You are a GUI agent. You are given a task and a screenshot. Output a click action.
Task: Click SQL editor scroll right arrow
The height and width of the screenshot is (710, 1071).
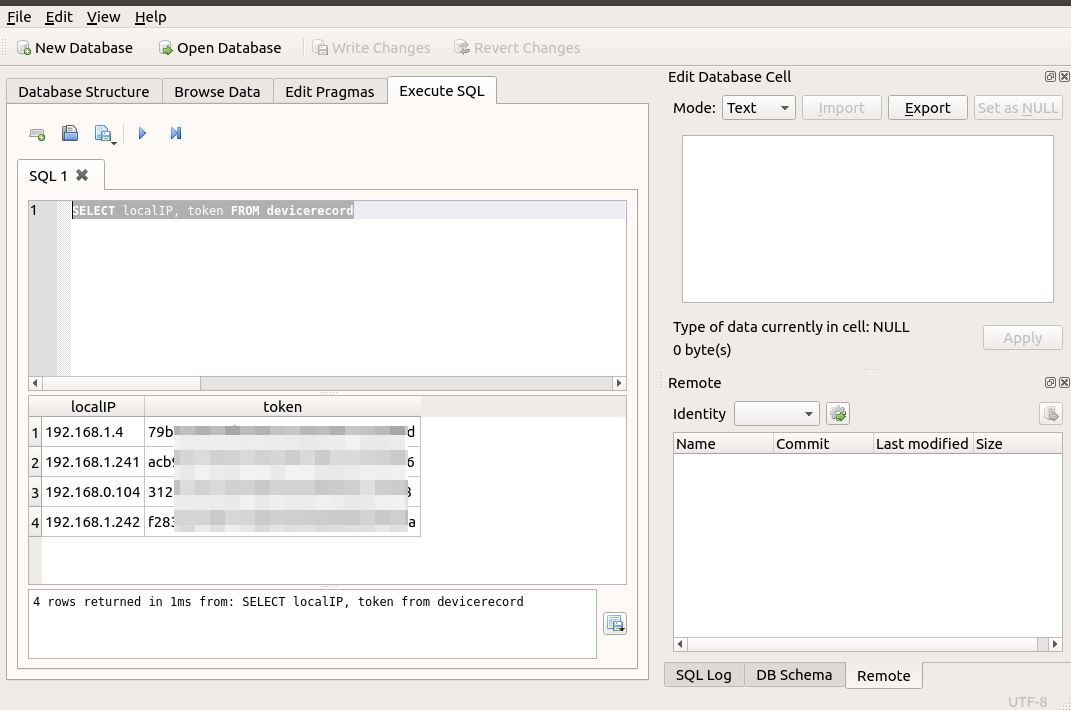[619, 383]
